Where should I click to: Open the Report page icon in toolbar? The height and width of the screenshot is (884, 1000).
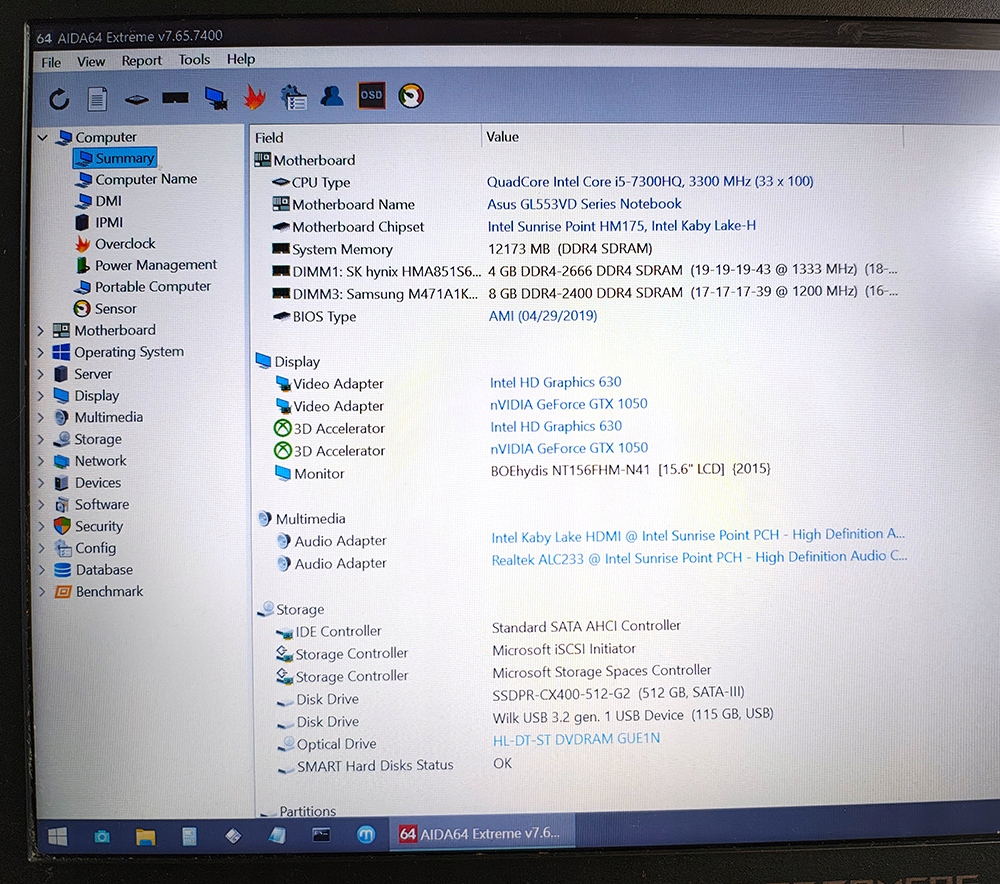pyautogui.click(x=97, y=99)
